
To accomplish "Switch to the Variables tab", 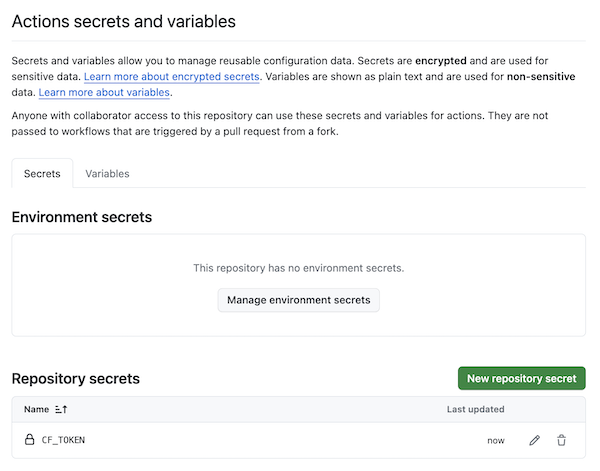I will pos(107,173).
